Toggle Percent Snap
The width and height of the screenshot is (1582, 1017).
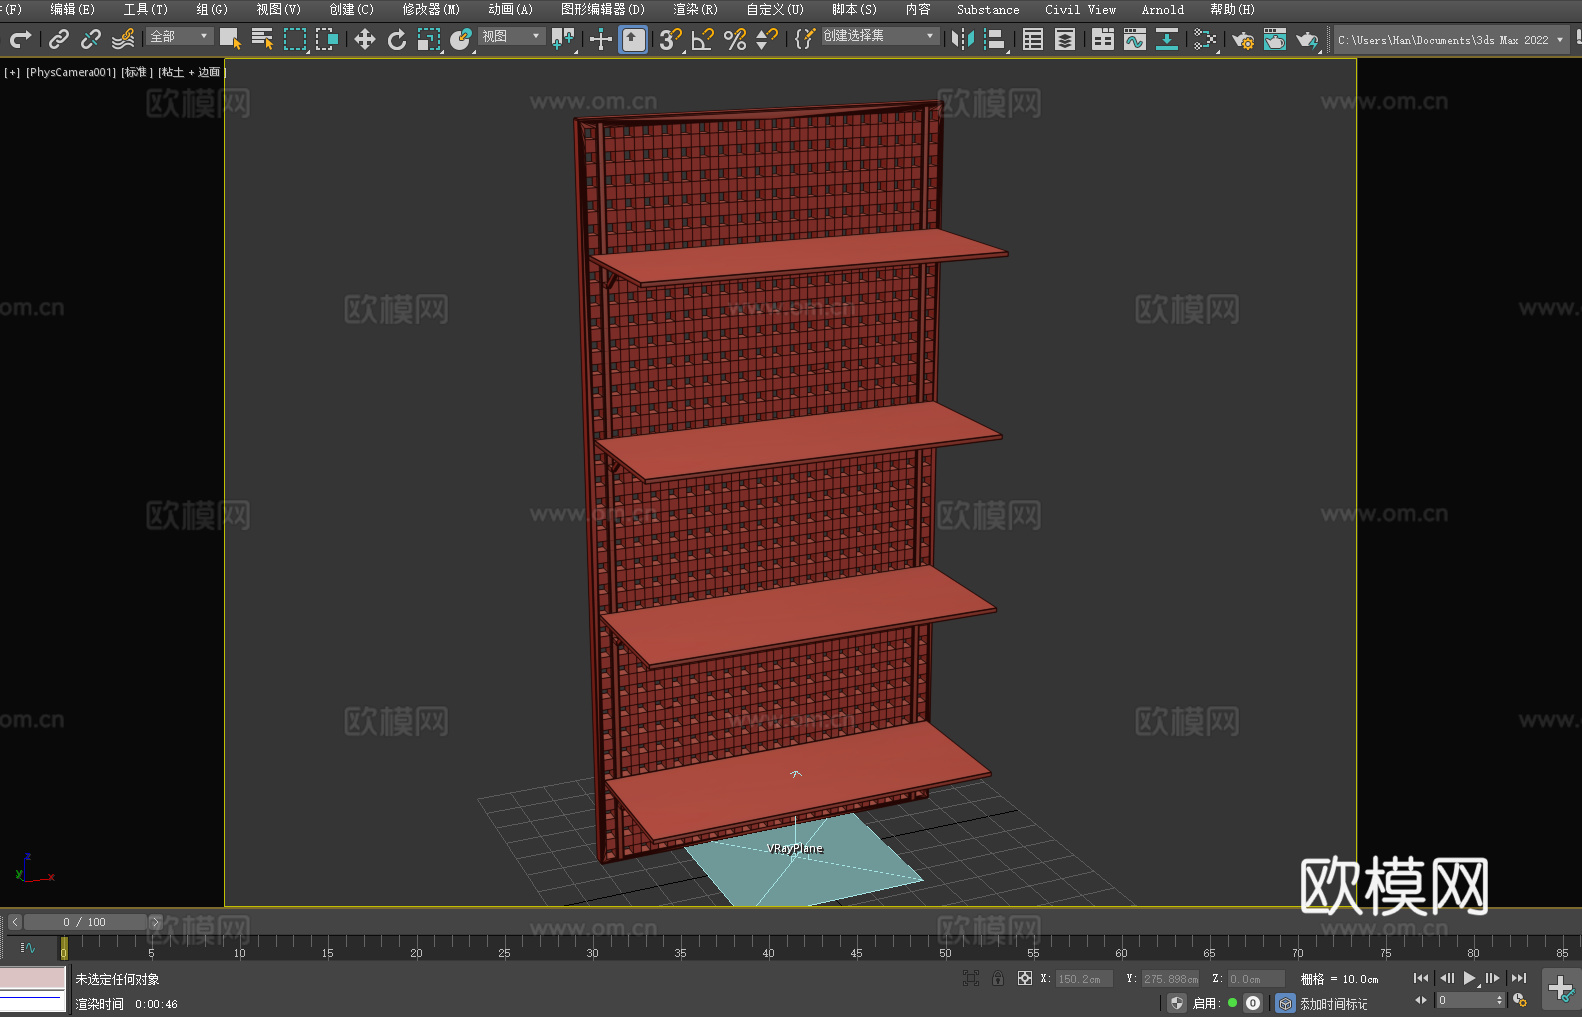pyautogui.click(x=734, y=39)
